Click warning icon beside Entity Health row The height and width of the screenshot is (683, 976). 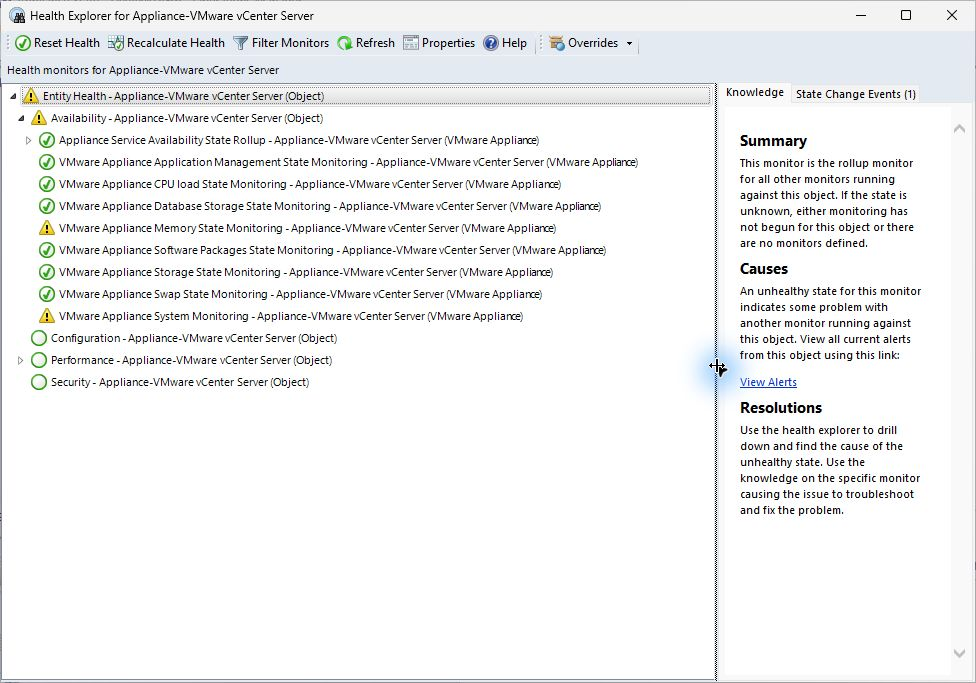pyautogui.click(x=30, y=96)
